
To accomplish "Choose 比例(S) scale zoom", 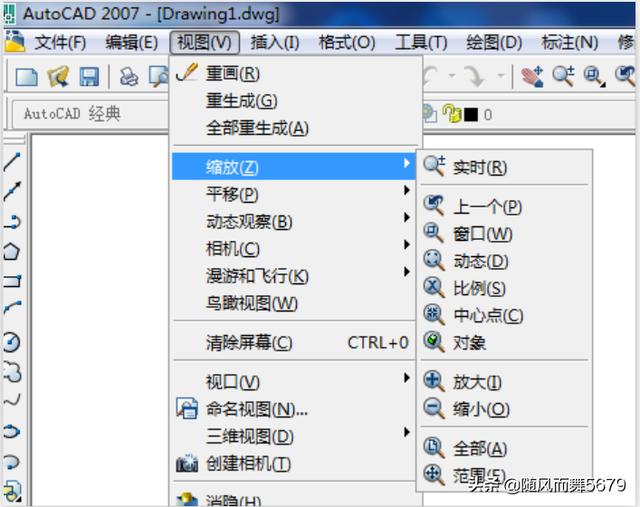I will tap(504, 288).
